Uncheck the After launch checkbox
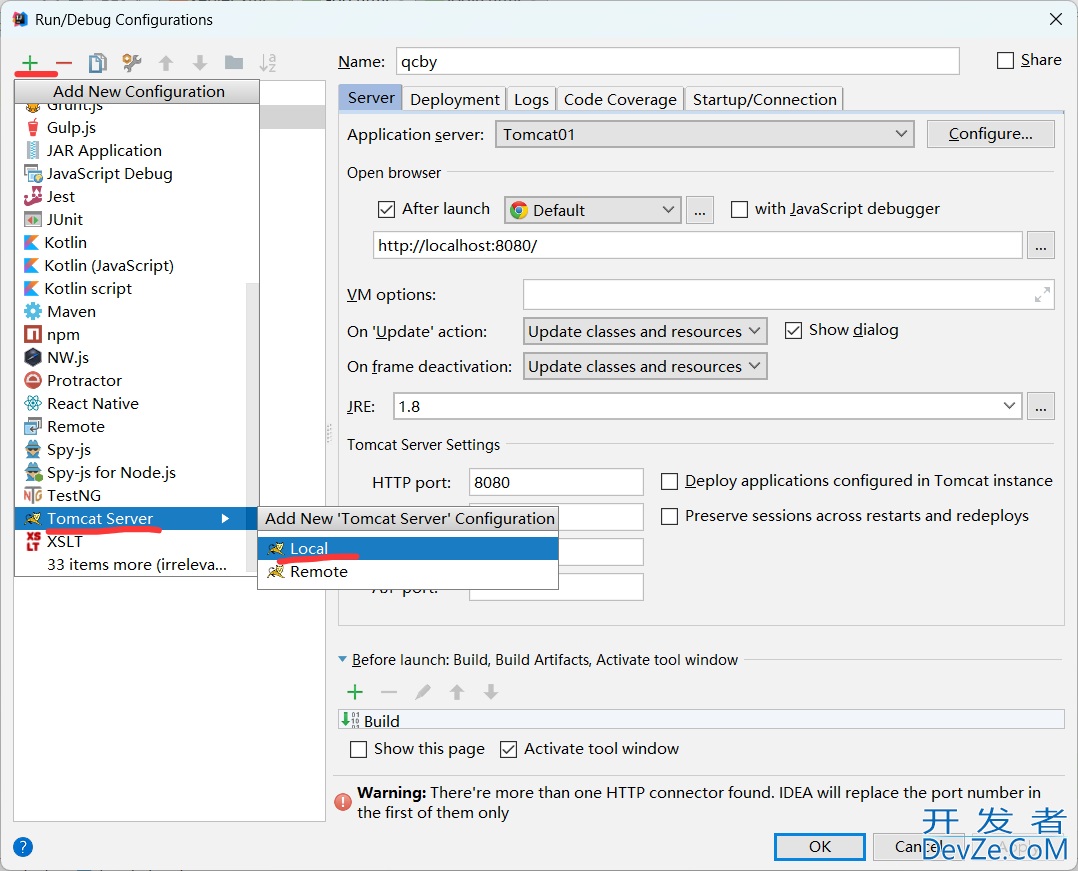 coord(386,209)
